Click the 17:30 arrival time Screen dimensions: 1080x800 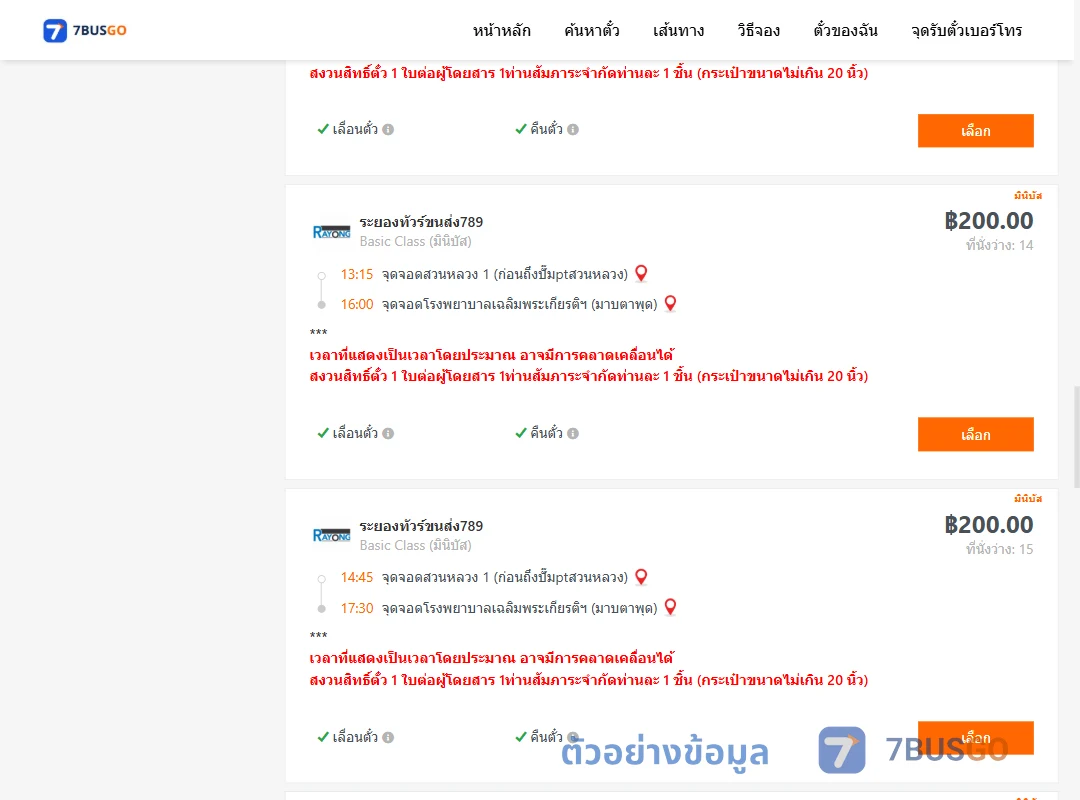[x=357, y=608]
